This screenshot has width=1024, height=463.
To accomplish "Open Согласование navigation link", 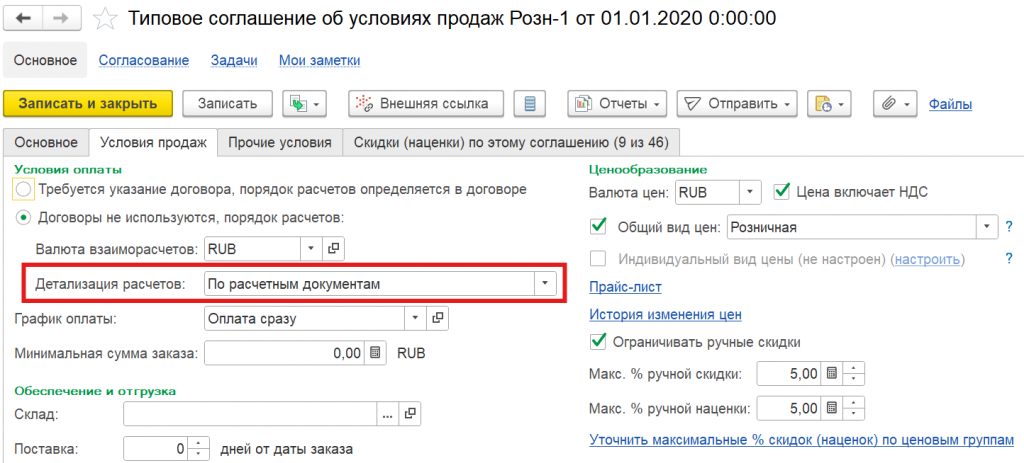I will (144, 60).
